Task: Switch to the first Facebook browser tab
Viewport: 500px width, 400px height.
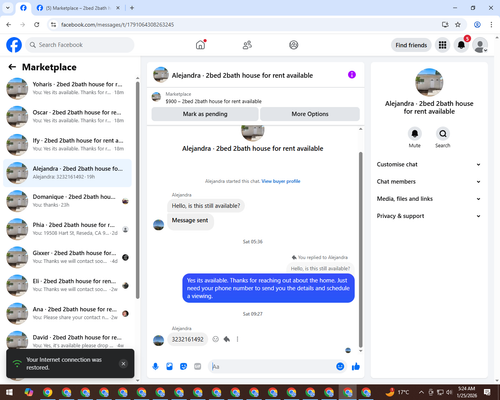Action: pos(23,8)
